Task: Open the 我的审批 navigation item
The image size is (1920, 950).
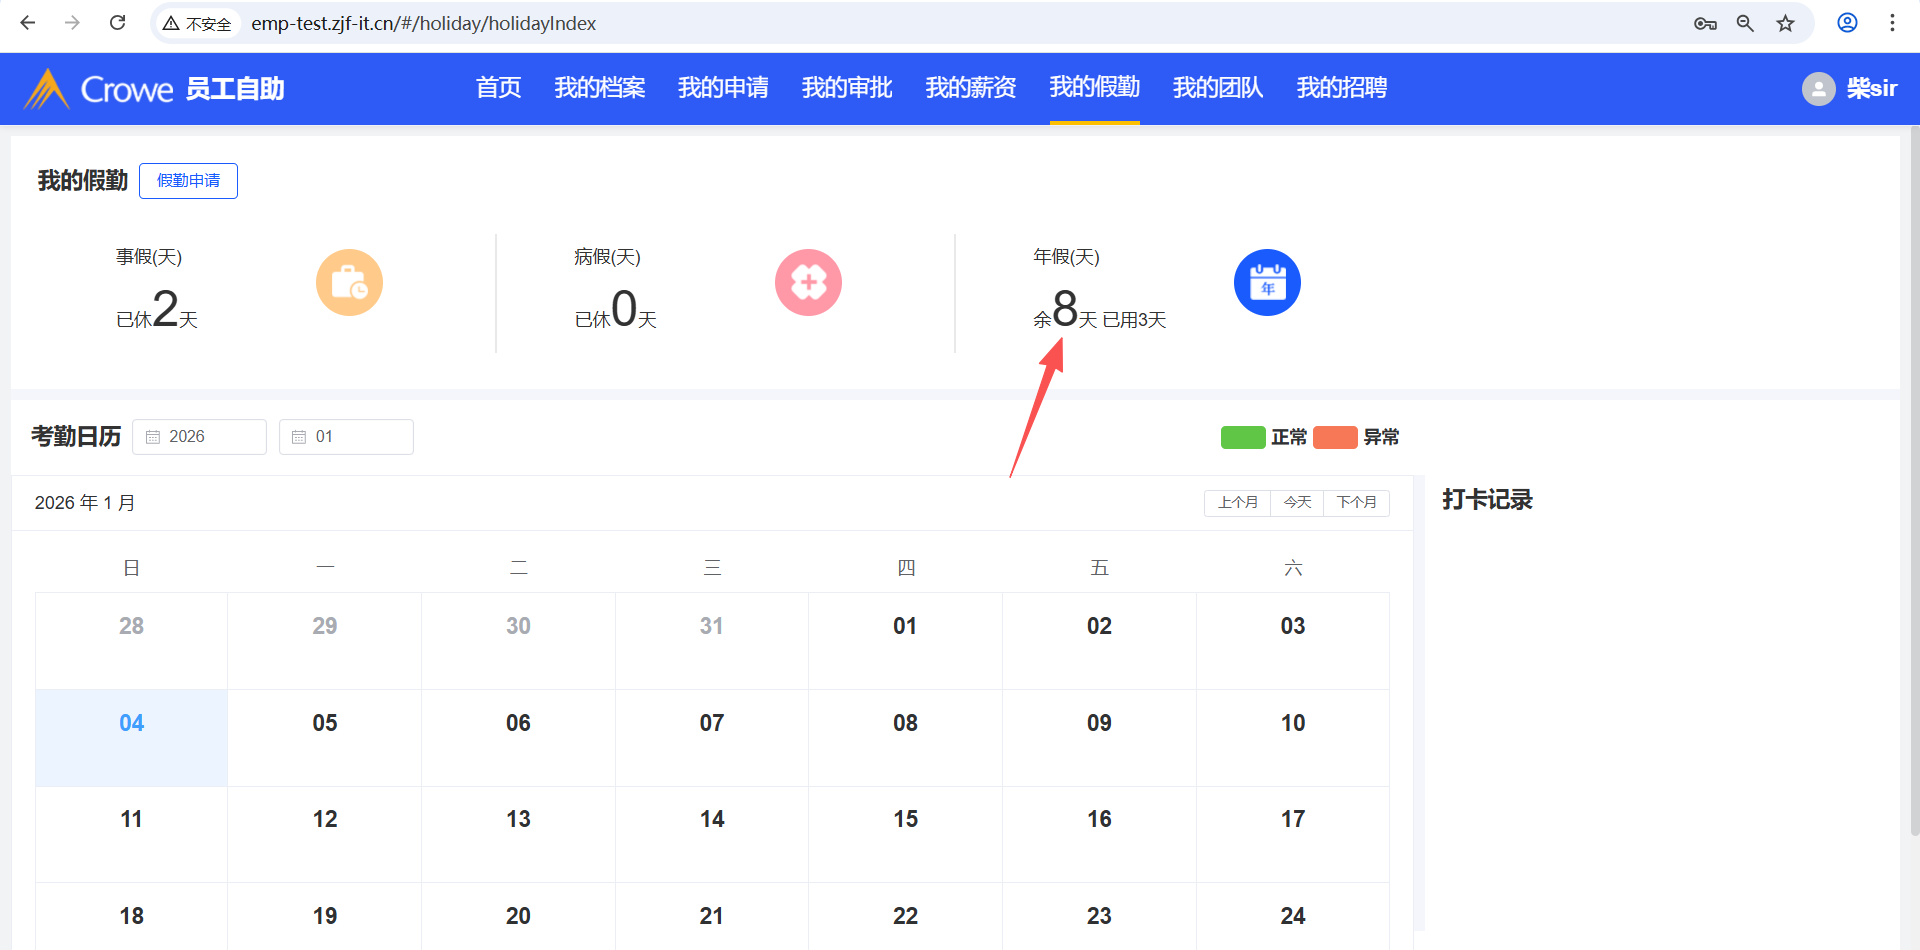Action: 846,88
